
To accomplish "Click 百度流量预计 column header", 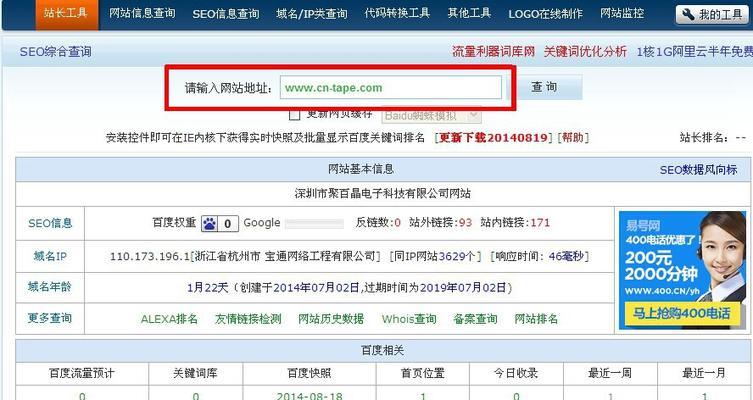I will pyautogui.click(x=82, y=373).
